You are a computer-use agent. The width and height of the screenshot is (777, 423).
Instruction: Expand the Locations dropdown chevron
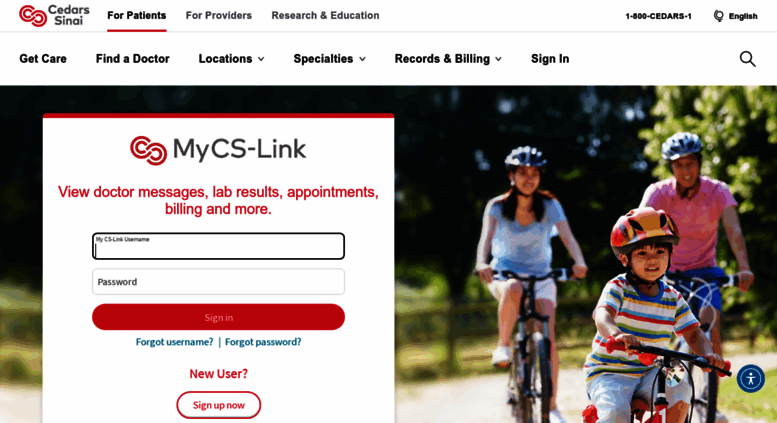click(x=261, y=59)
